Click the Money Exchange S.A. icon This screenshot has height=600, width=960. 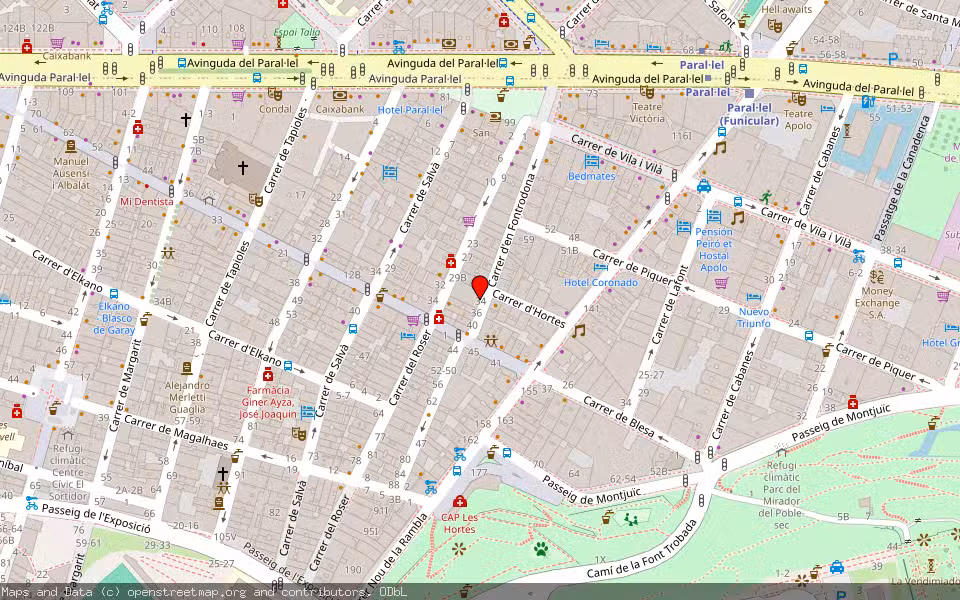[877, 276]
